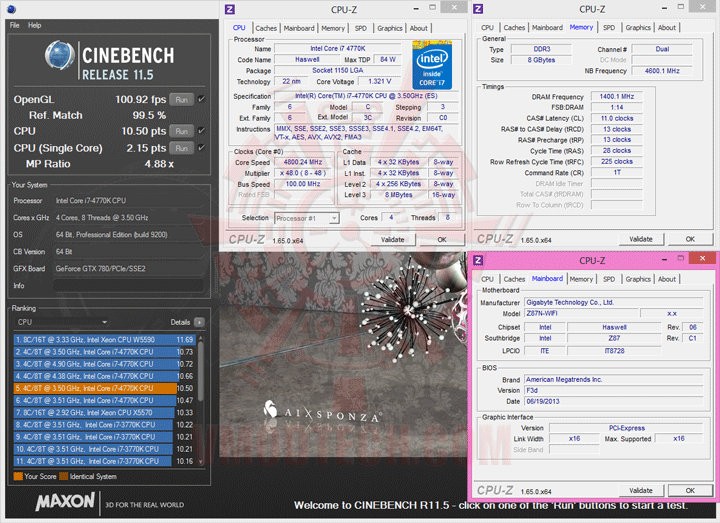720x523 pixels.
Task: Click the DRAM Frequency 1400.1 MHz value
Action: click(x=617, y=96)
